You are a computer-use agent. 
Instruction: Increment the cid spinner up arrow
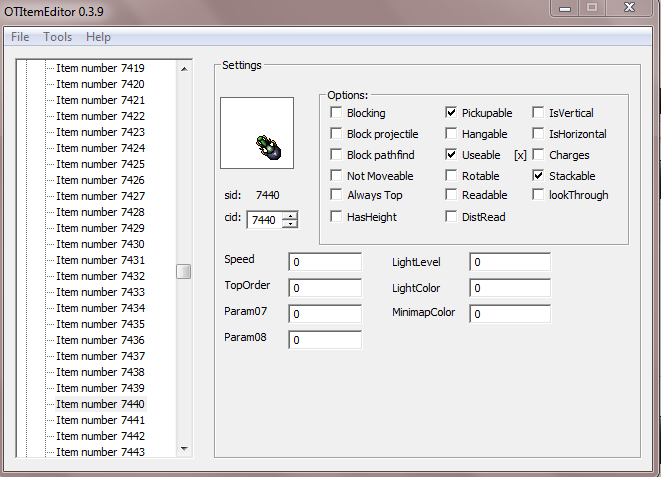click(x=289, y=215)
